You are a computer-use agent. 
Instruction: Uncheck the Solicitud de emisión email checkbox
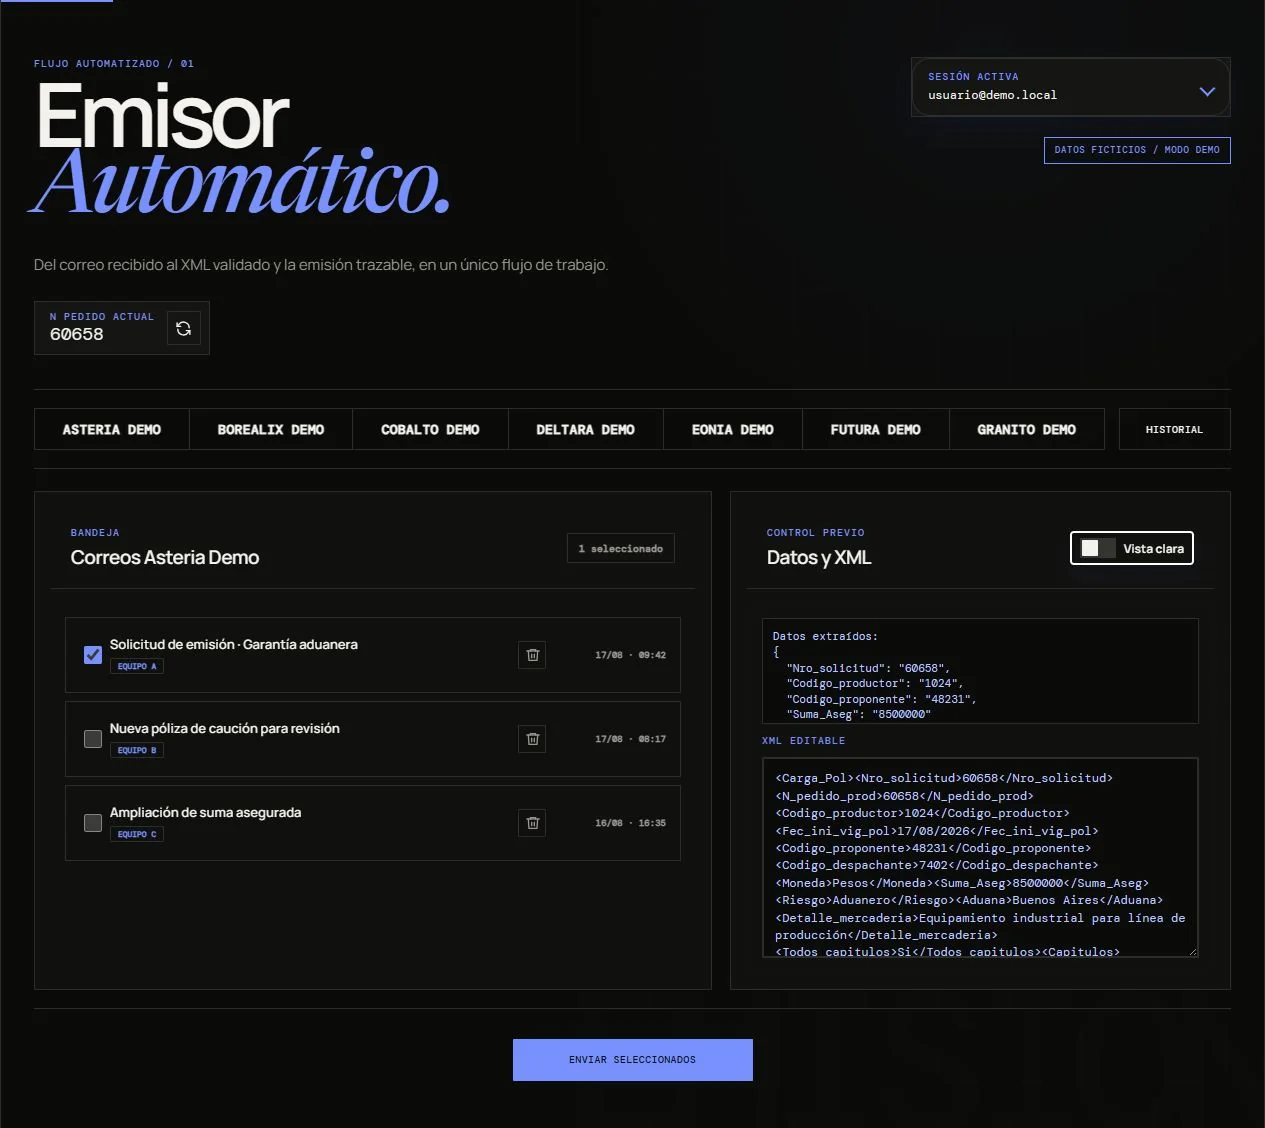[93, 655]
